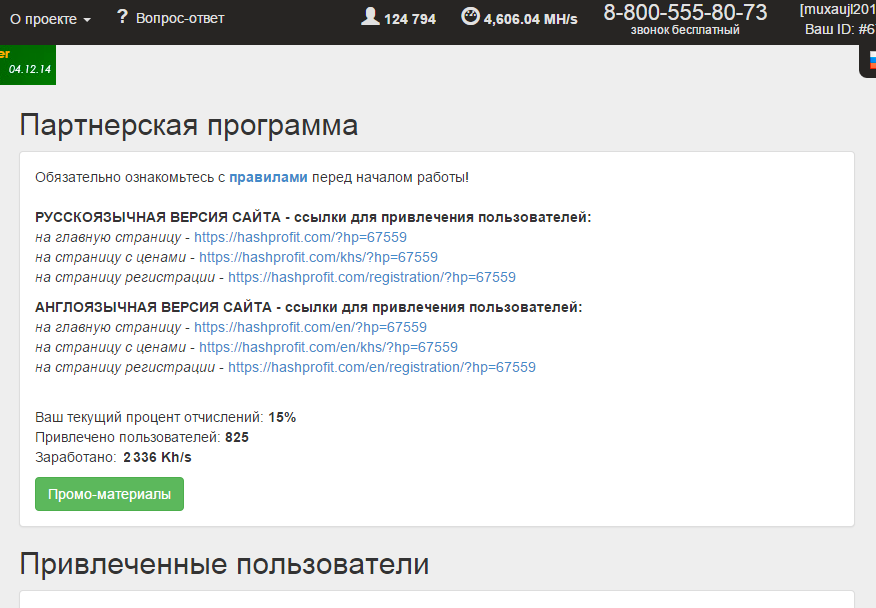
Task: Open Russian registration referral link
Action: pos(371,277)
